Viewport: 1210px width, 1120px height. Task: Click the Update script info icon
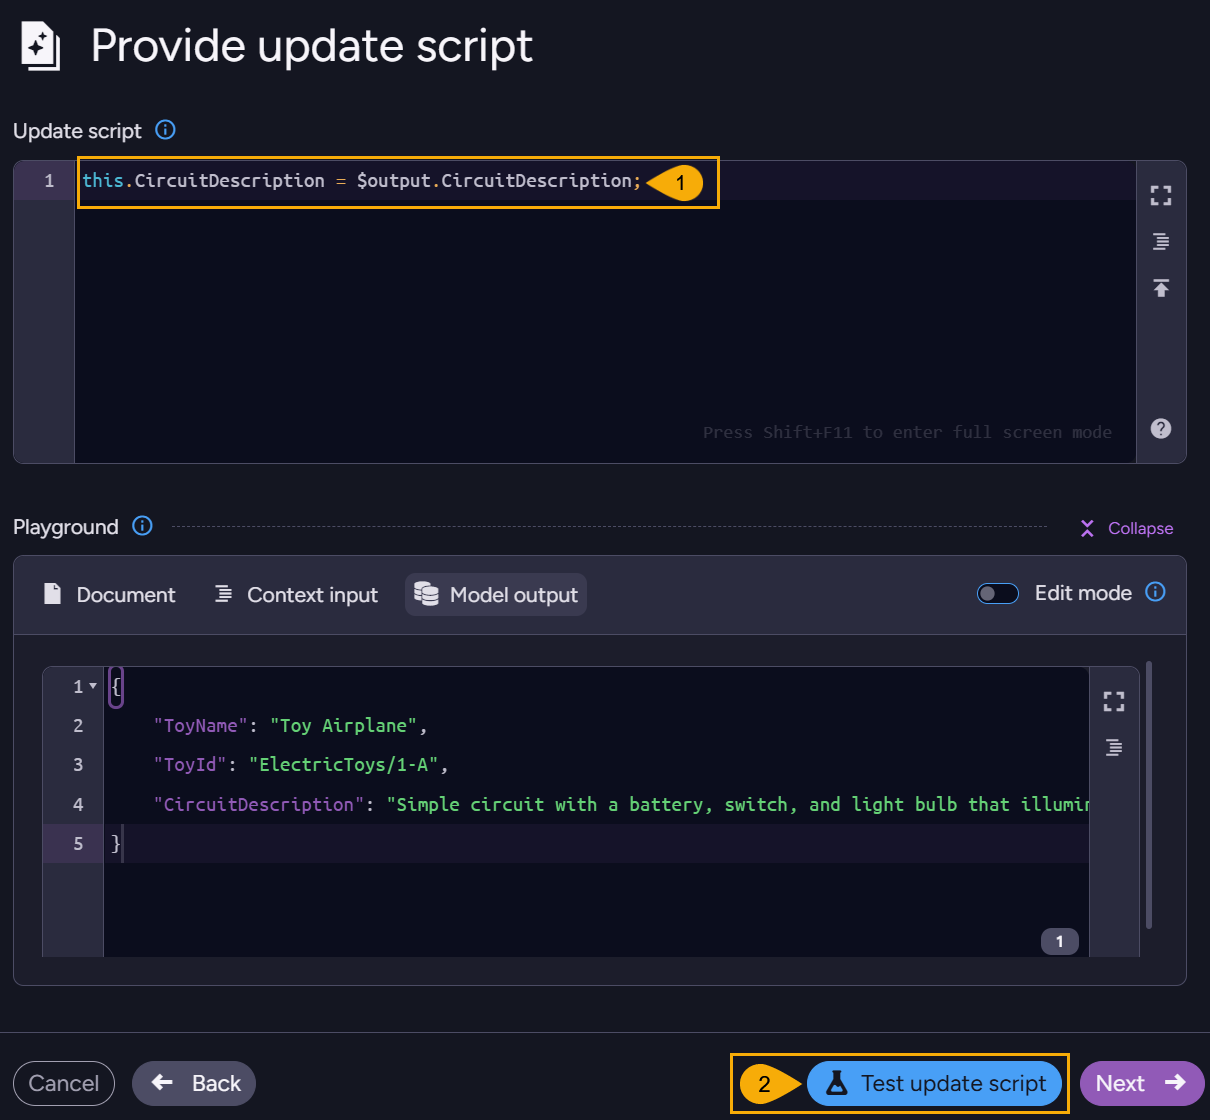166,130
